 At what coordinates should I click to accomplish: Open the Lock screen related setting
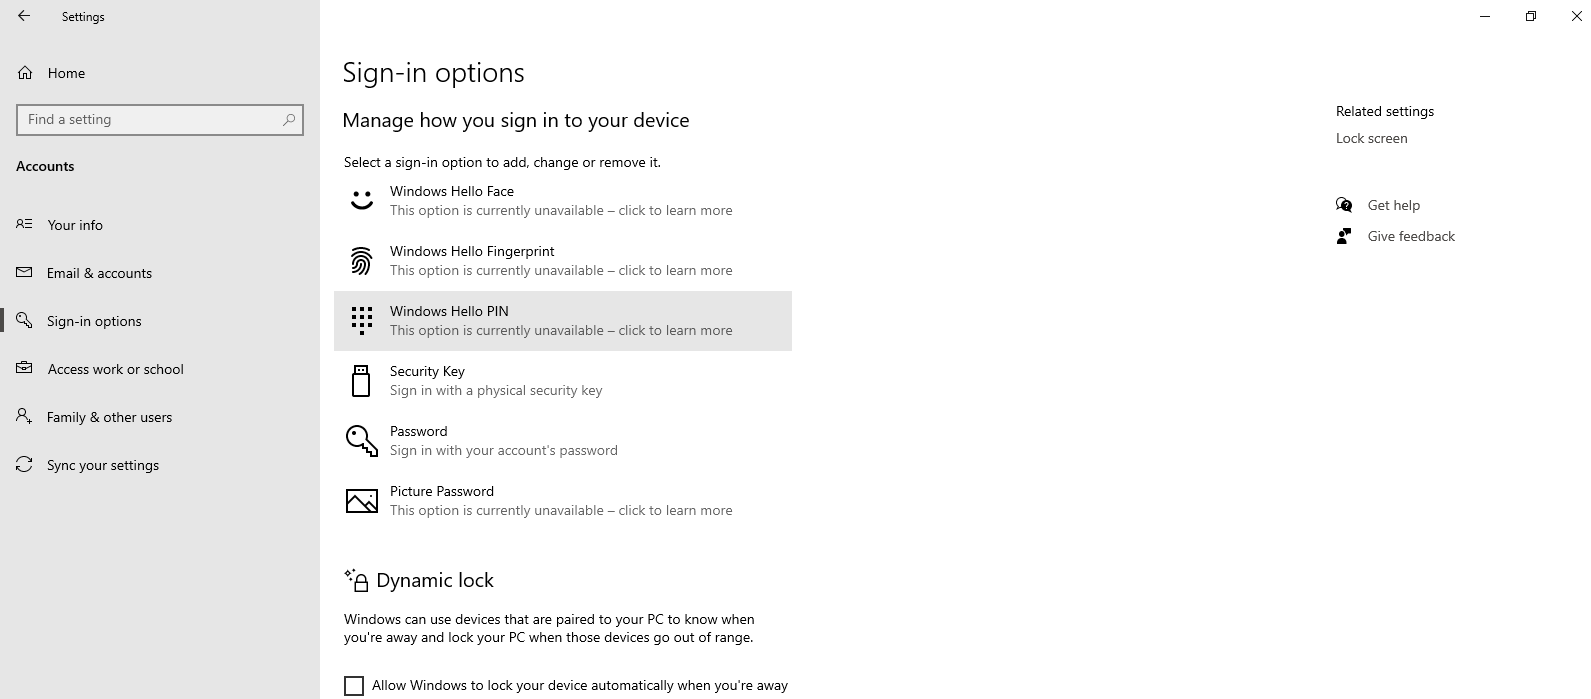pyautogui.click(x=1371, y=139)
